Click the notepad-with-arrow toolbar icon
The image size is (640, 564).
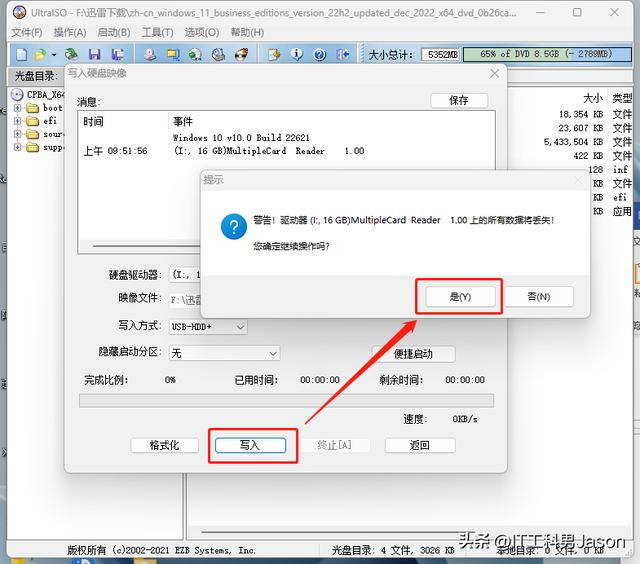[x=274, y=54]
